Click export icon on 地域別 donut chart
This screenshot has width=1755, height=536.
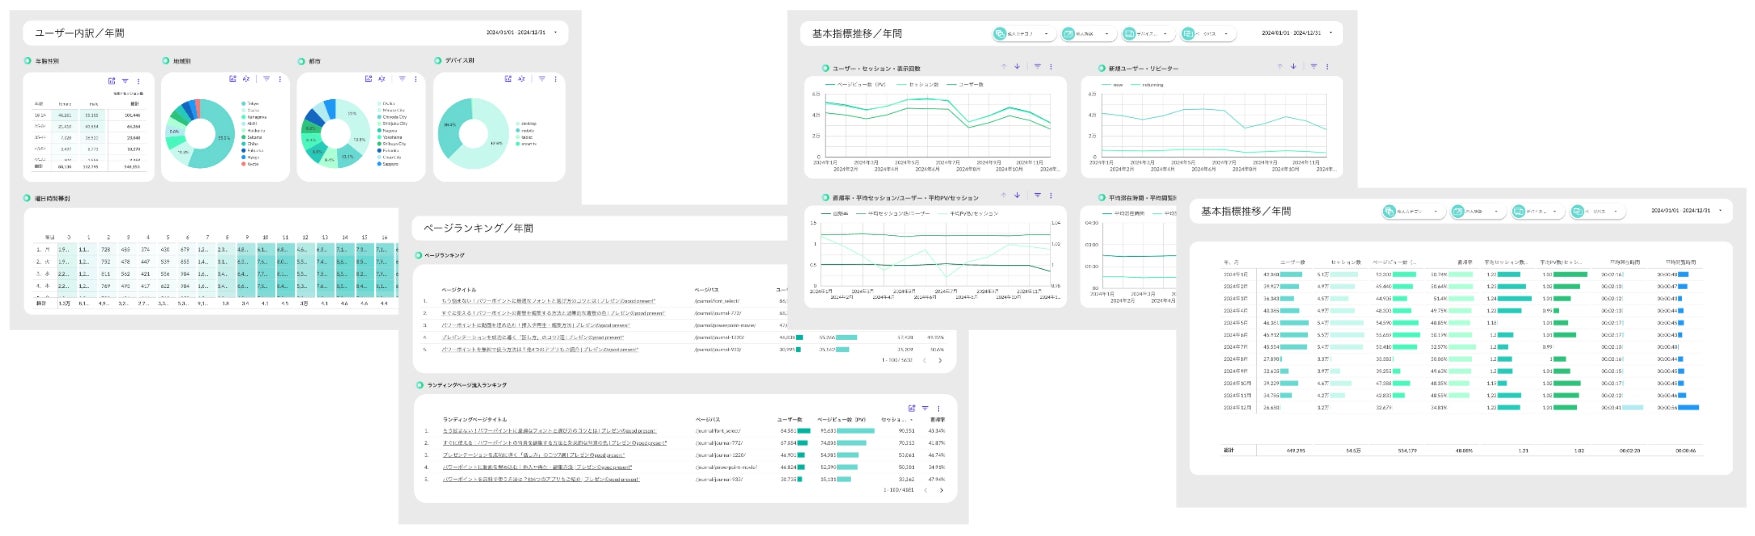(x=232, y=79)
